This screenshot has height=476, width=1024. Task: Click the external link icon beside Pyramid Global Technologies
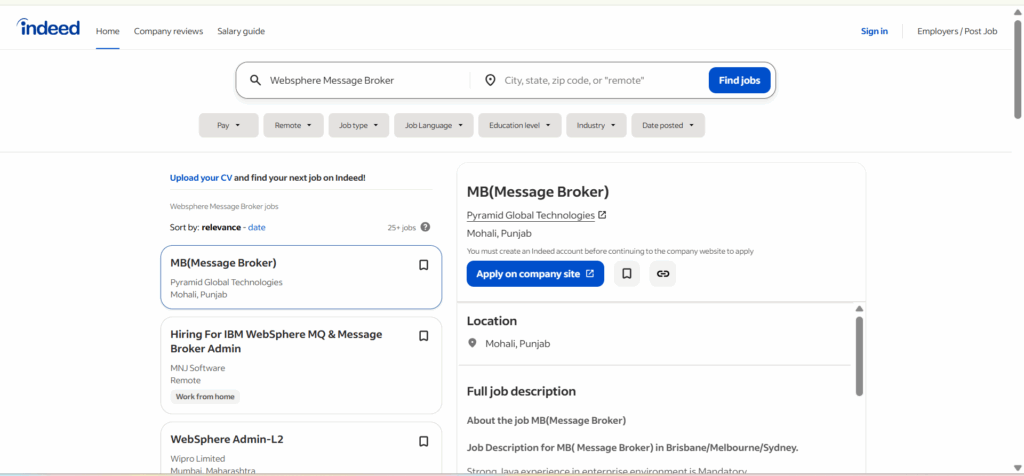click(x=602, y=215)
